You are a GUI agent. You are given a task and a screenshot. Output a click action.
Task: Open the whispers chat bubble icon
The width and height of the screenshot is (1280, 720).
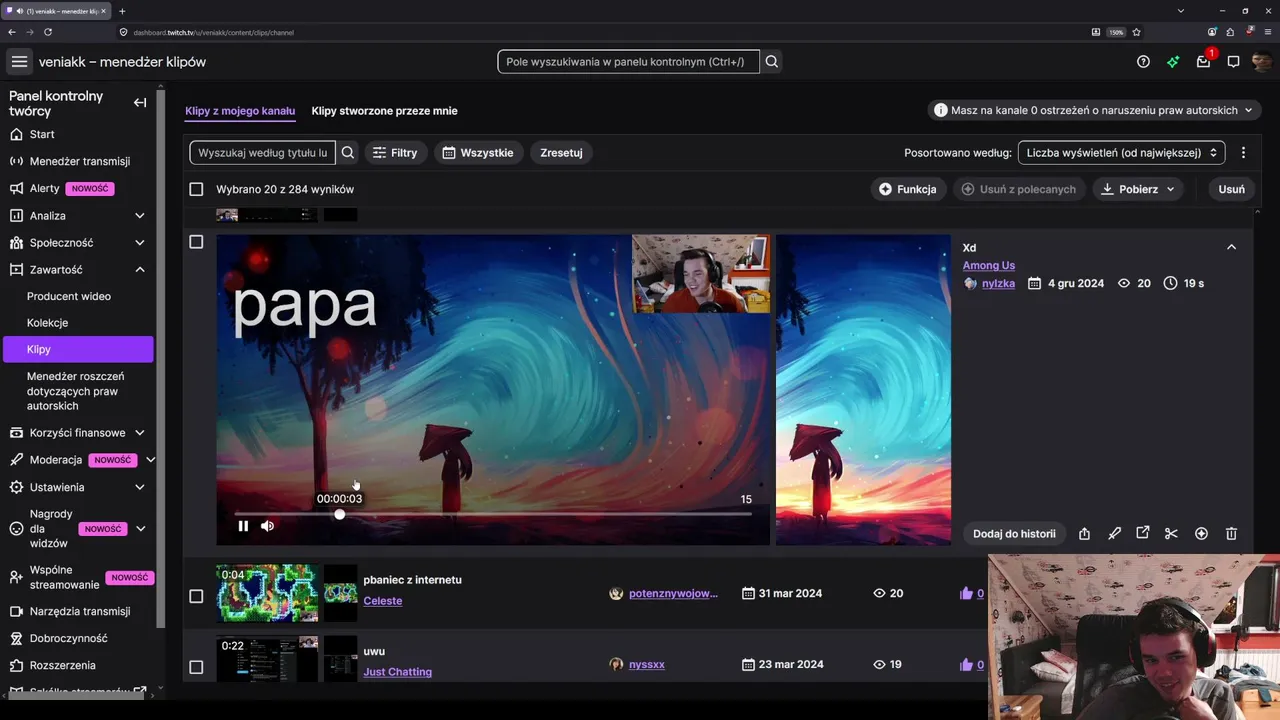[x=1234, y=62]
